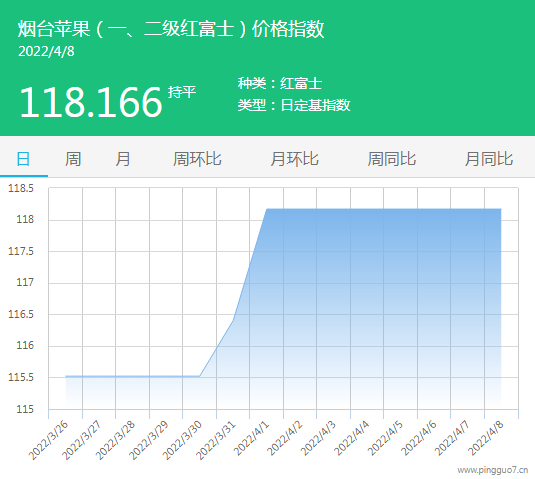The height and width of the screenshot is (479, 535).
Task: Select the 日 daily tab
Action: point(24,159)
